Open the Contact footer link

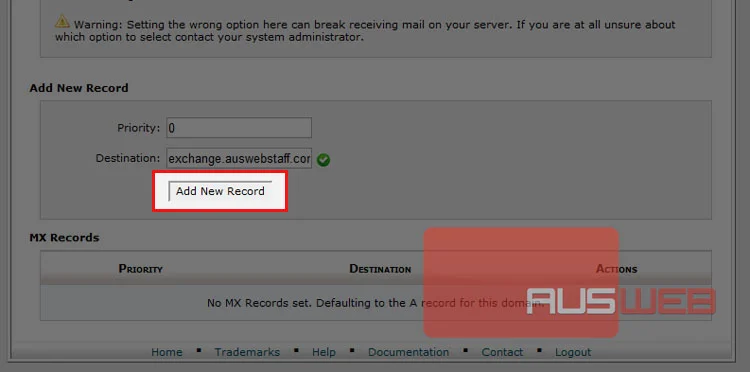click(x=502, y=352)
